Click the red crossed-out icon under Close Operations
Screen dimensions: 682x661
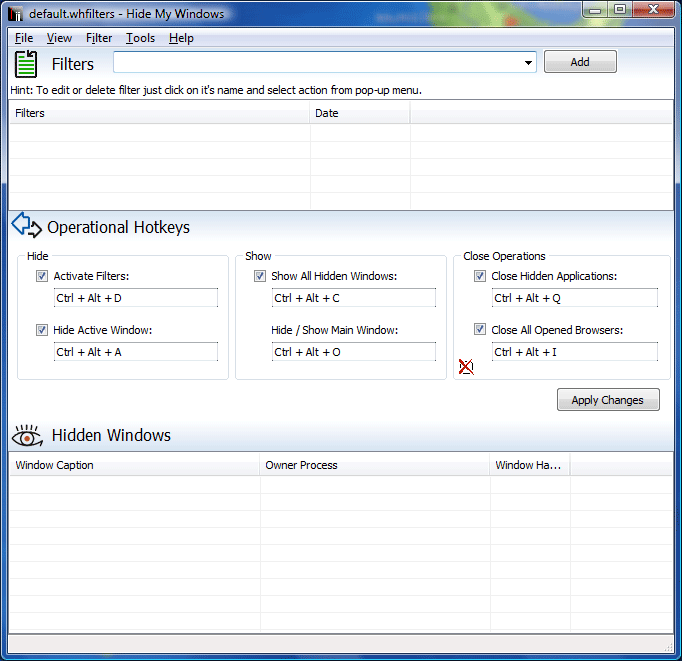coord(466,367)
